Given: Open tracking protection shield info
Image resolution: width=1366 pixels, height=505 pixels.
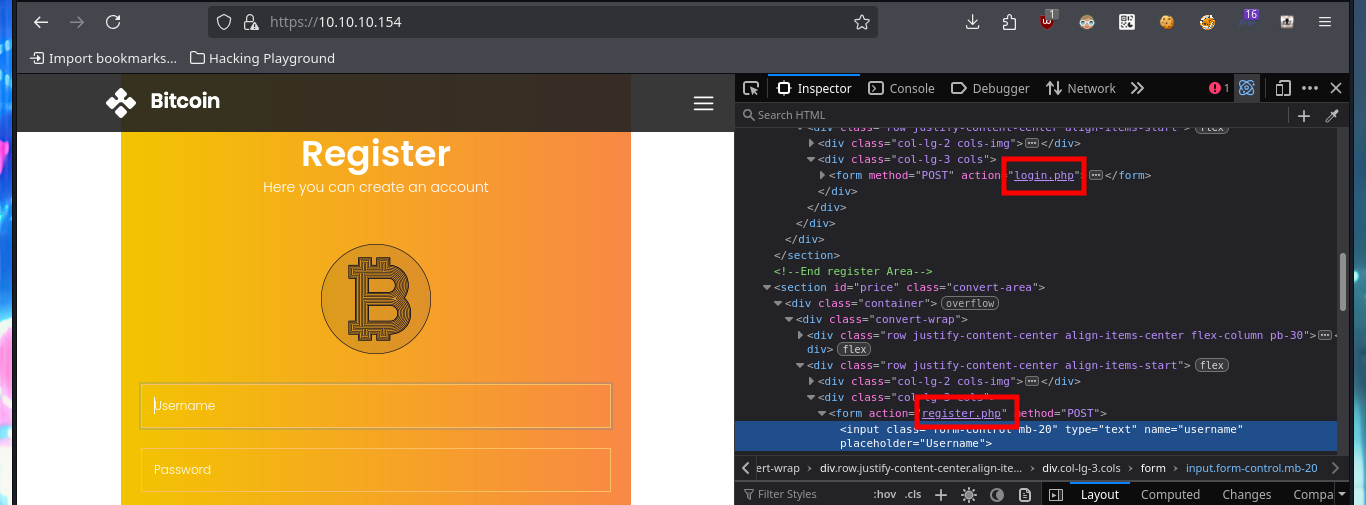Looking at the screenshot, I should 224,22.
